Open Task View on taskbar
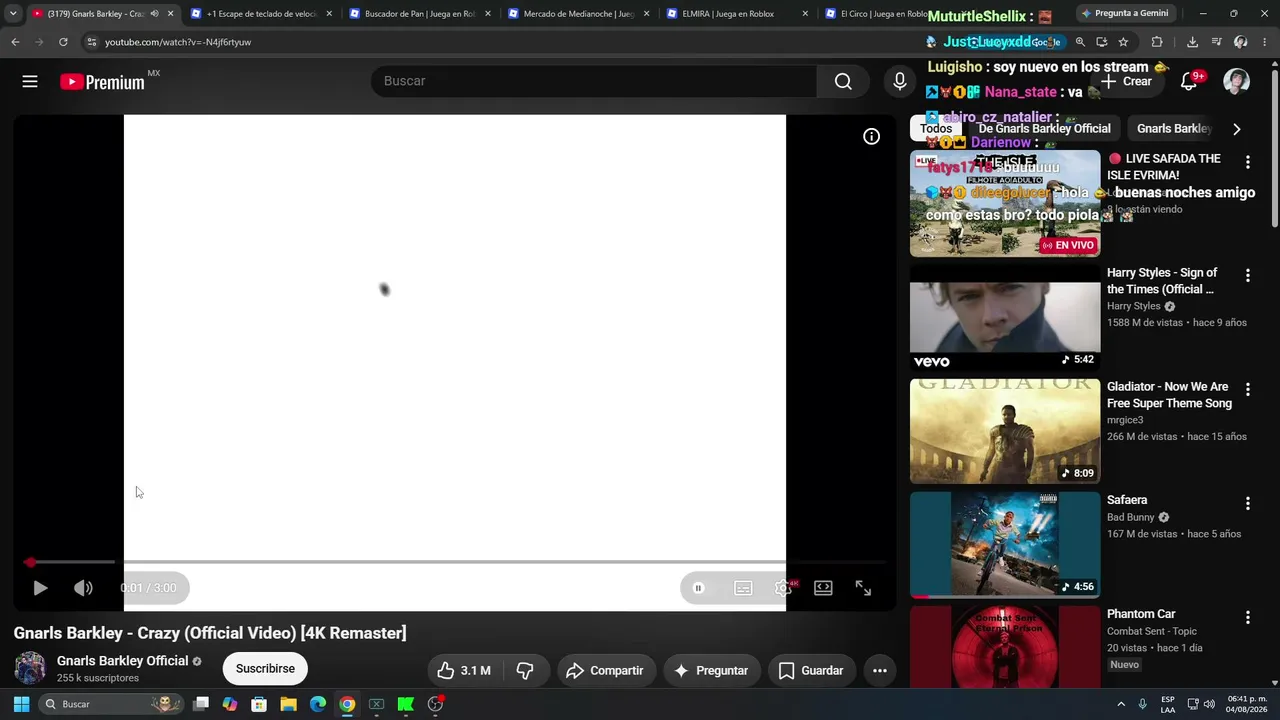 201,704
